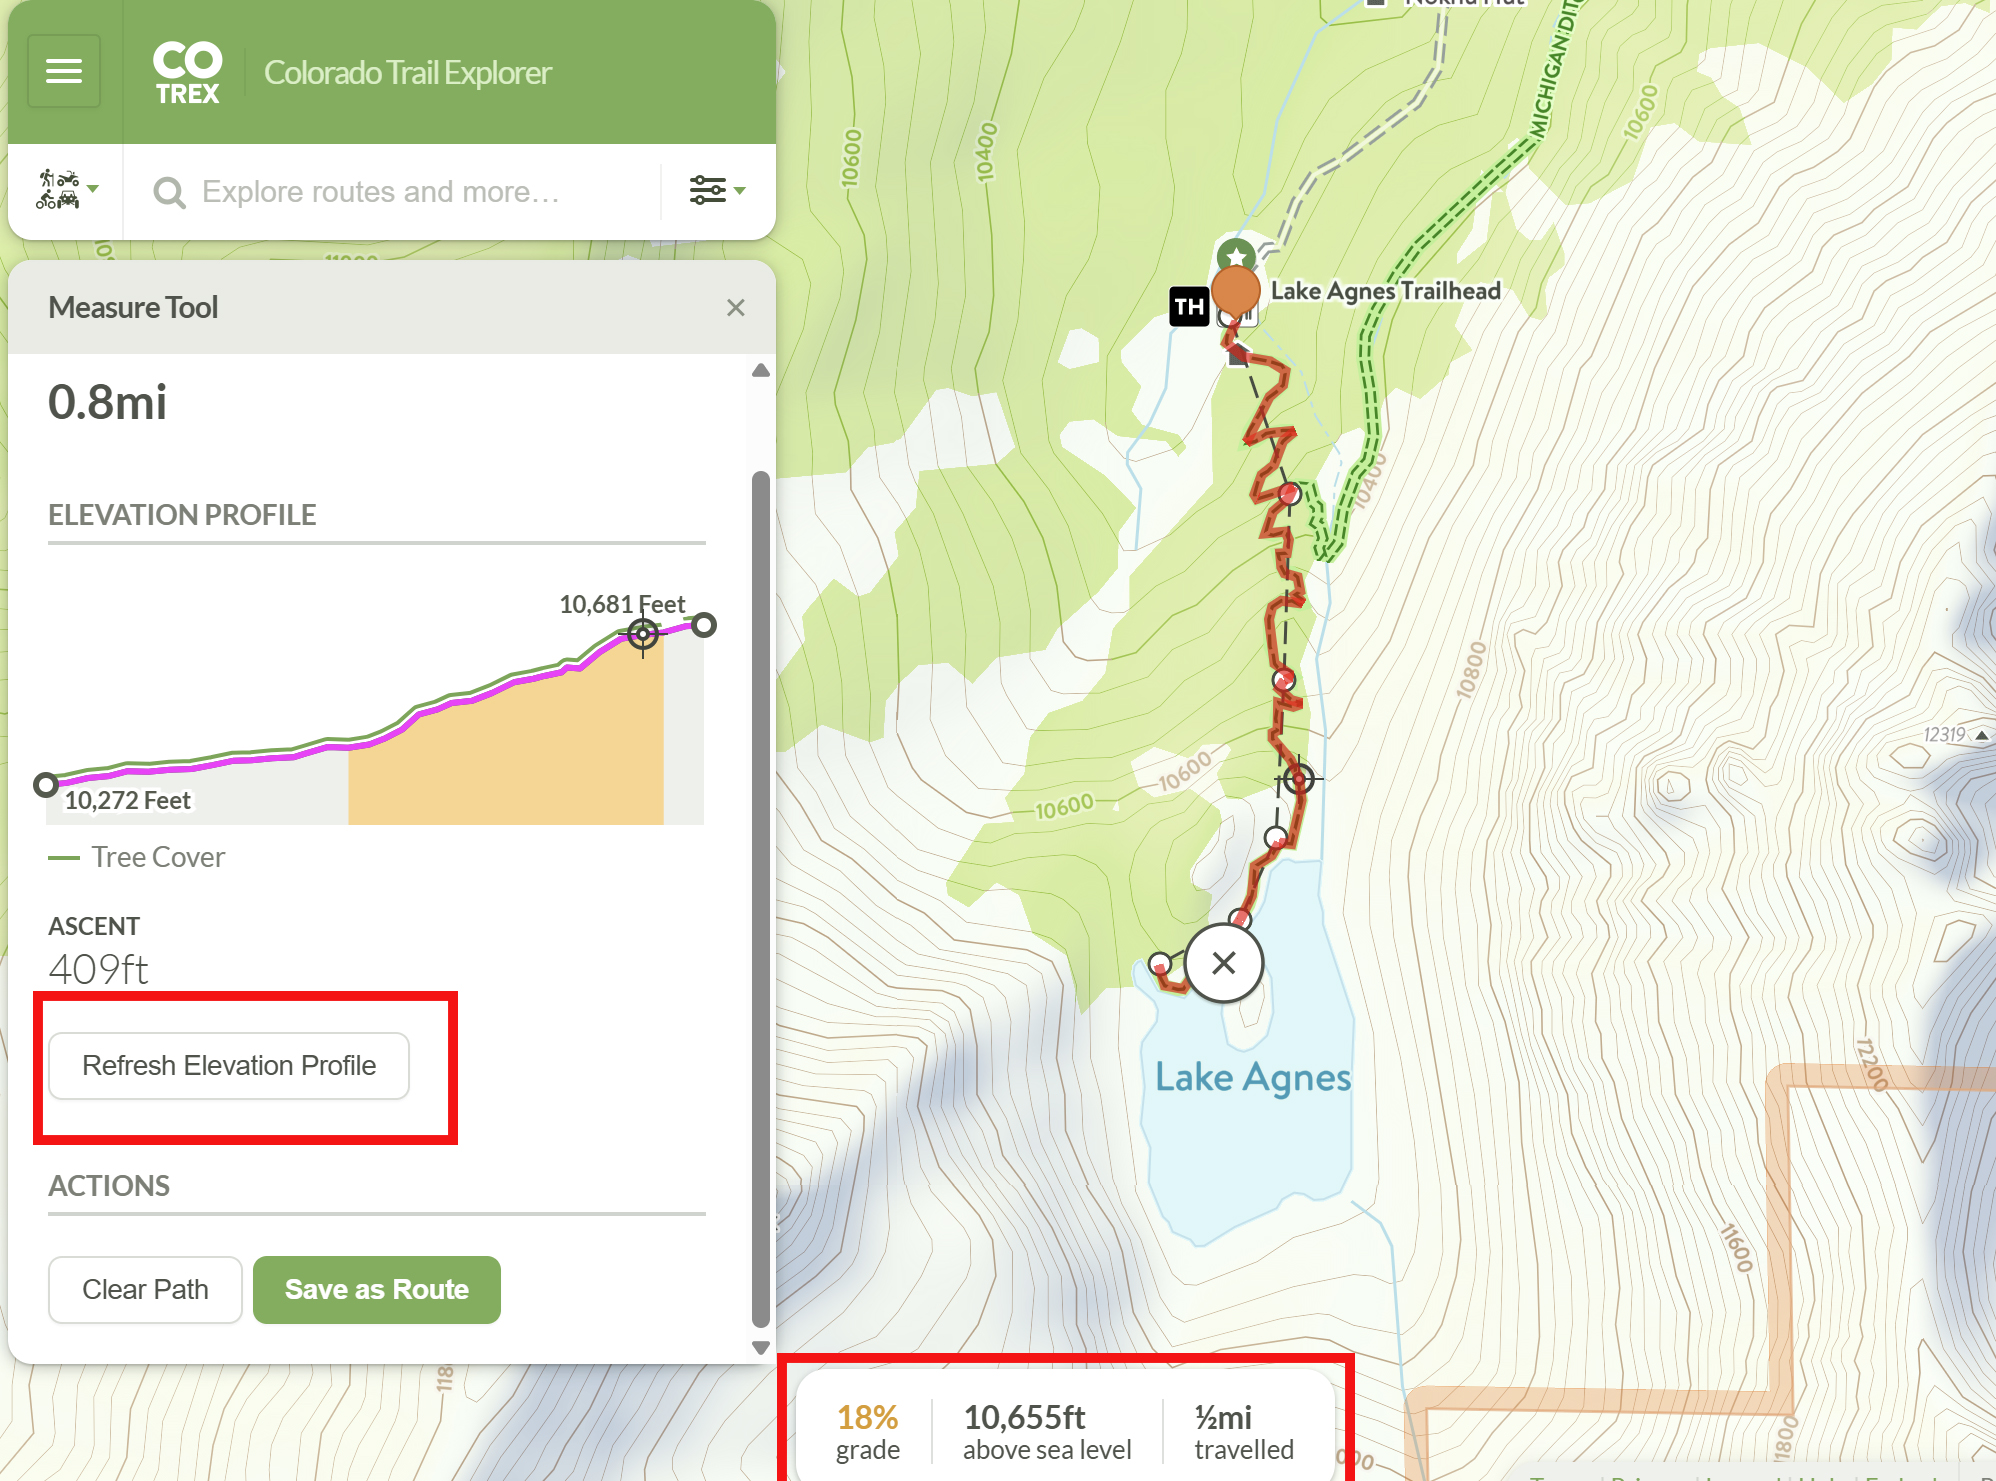The image size is (1996, 1481).
Task: Click the Clear Path button
Action: [145, 1290]
